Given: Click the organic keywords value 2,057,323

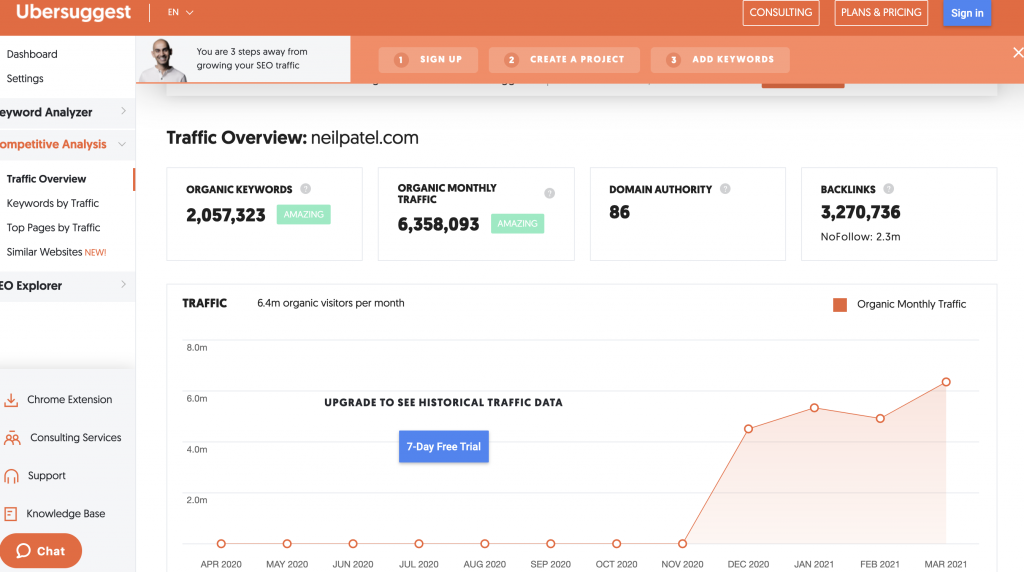Looking at the screenshot, I should coord(226,215).
